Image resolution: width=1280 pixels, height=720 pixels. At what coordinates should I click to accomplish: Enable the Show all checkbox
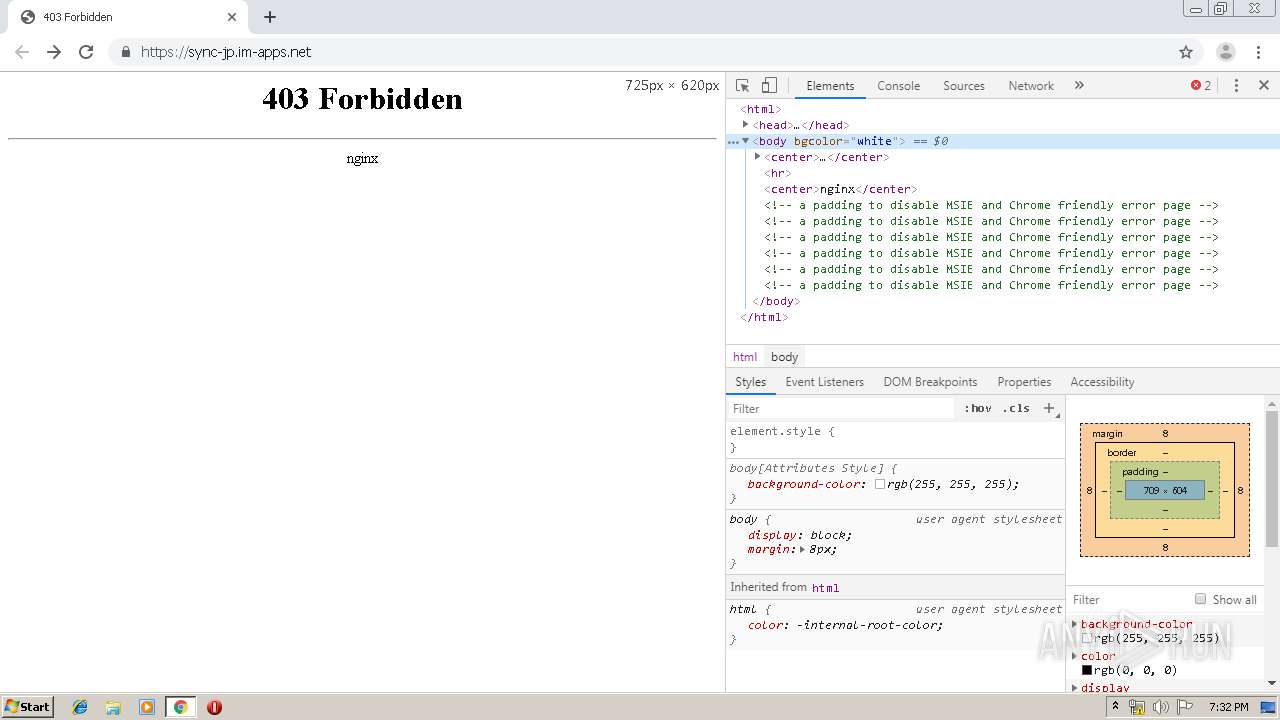(x=1200, y=599)
